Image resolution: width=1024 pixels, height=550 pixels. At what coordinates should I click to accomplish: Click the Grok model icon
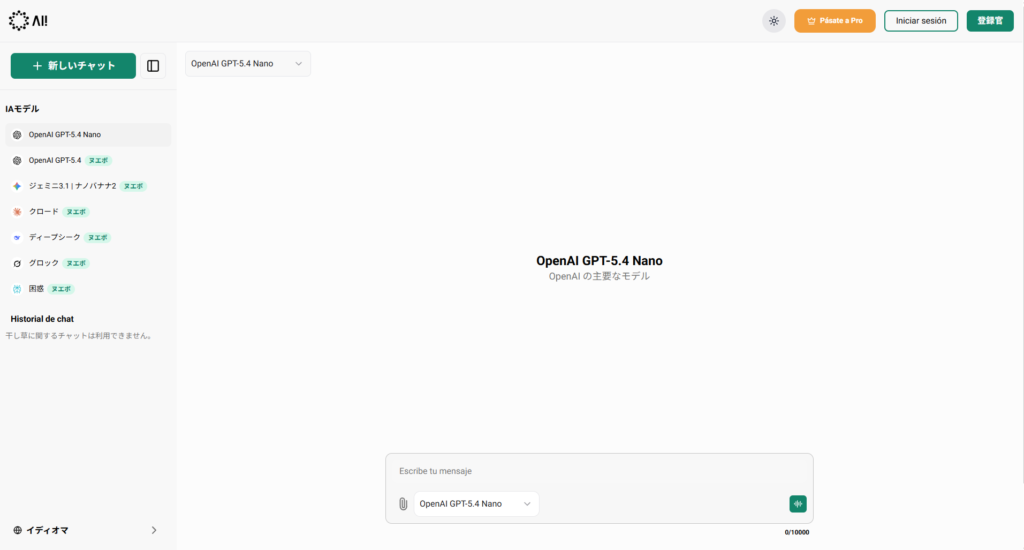click(17, 263)
